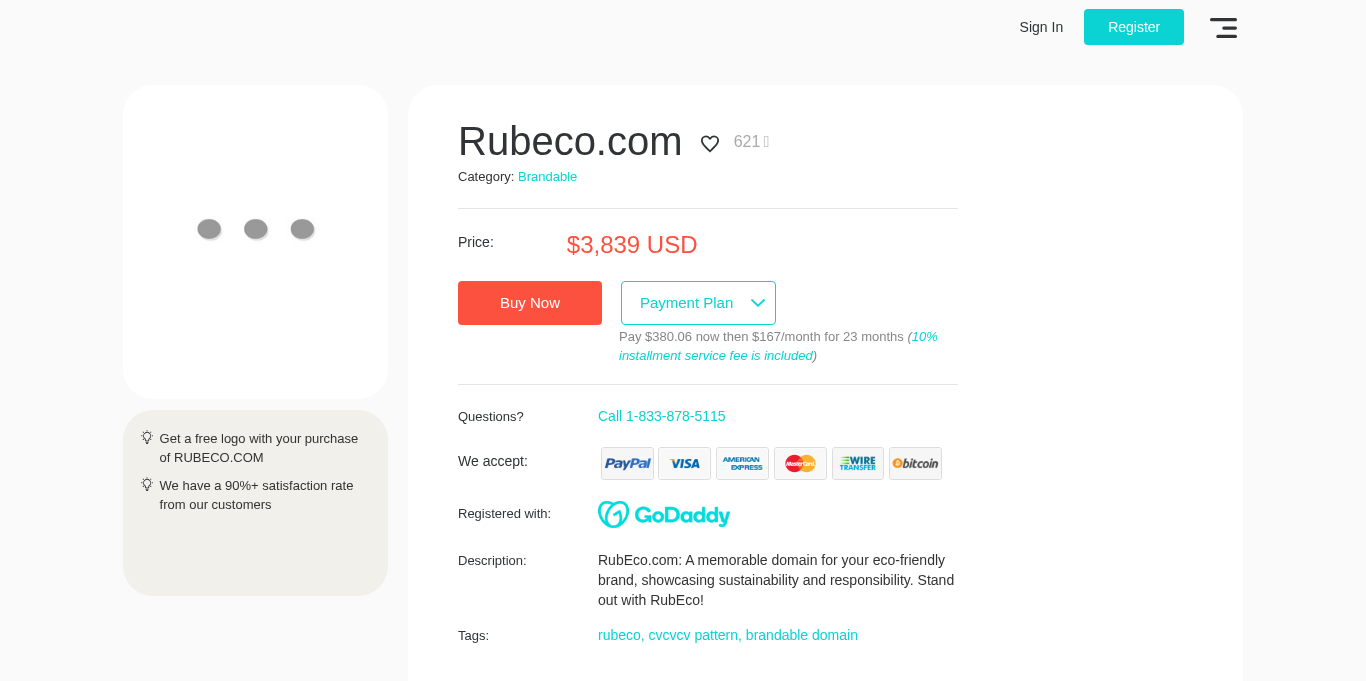Expand the Payment Plan dropdown
Viewport: 1366px width, 681px height.
pyautogui.click(x=698, y=303)
